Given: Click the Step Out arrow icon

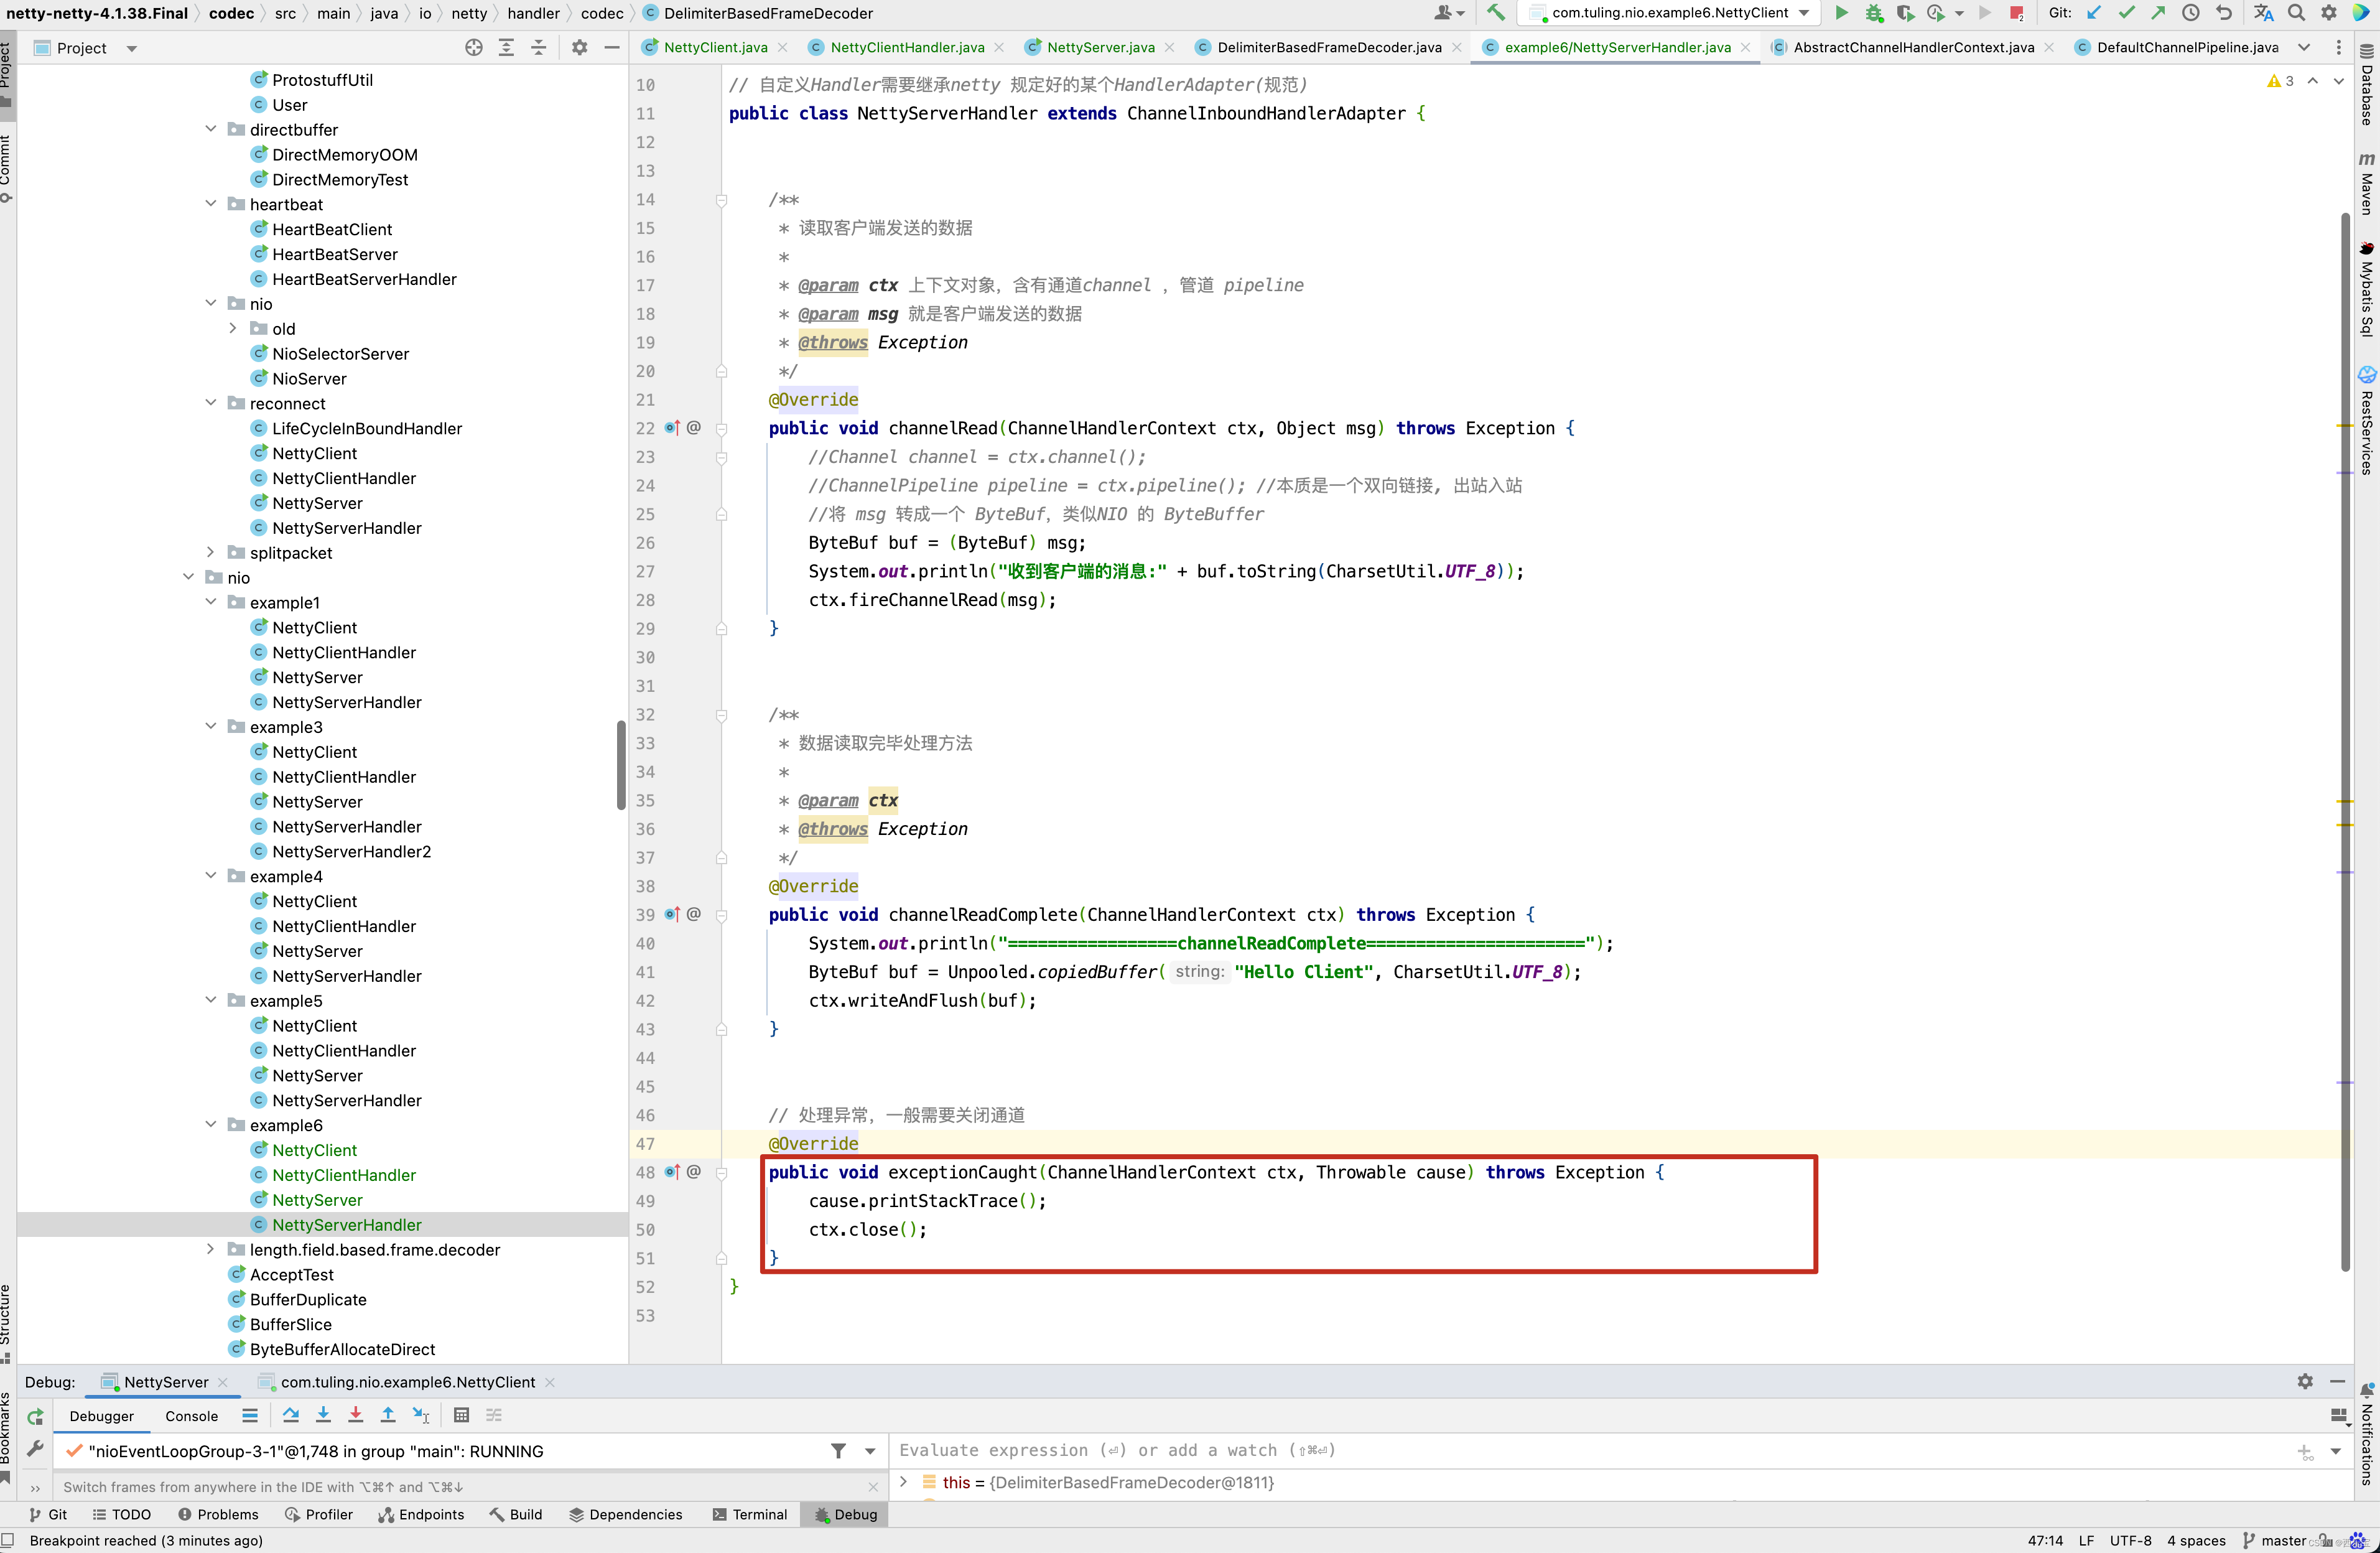Looking at the screenshot, I should (x=388, y=1415).
